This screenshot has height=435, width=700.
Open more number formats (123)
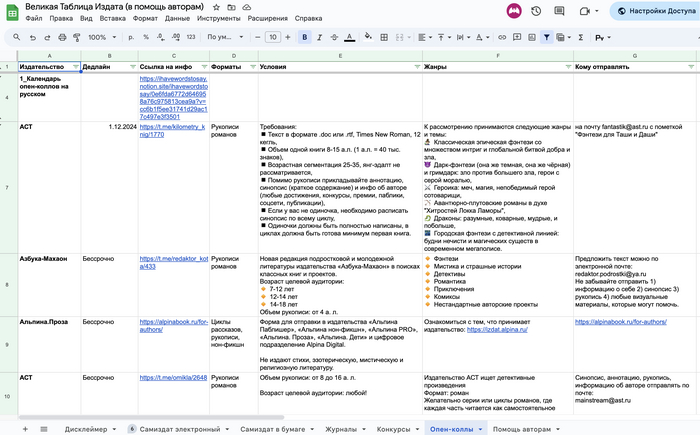pos(191,38)
